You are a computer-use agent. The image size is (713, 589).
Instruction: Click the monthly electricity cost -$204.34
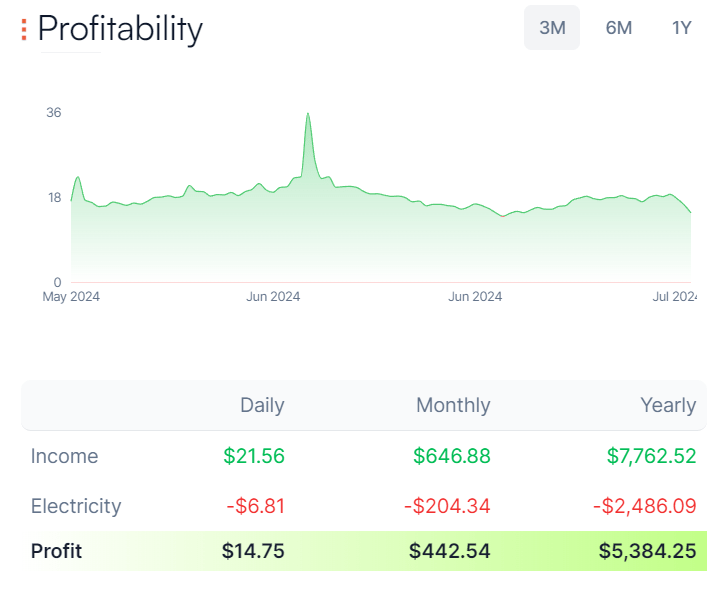pos(447,506)
